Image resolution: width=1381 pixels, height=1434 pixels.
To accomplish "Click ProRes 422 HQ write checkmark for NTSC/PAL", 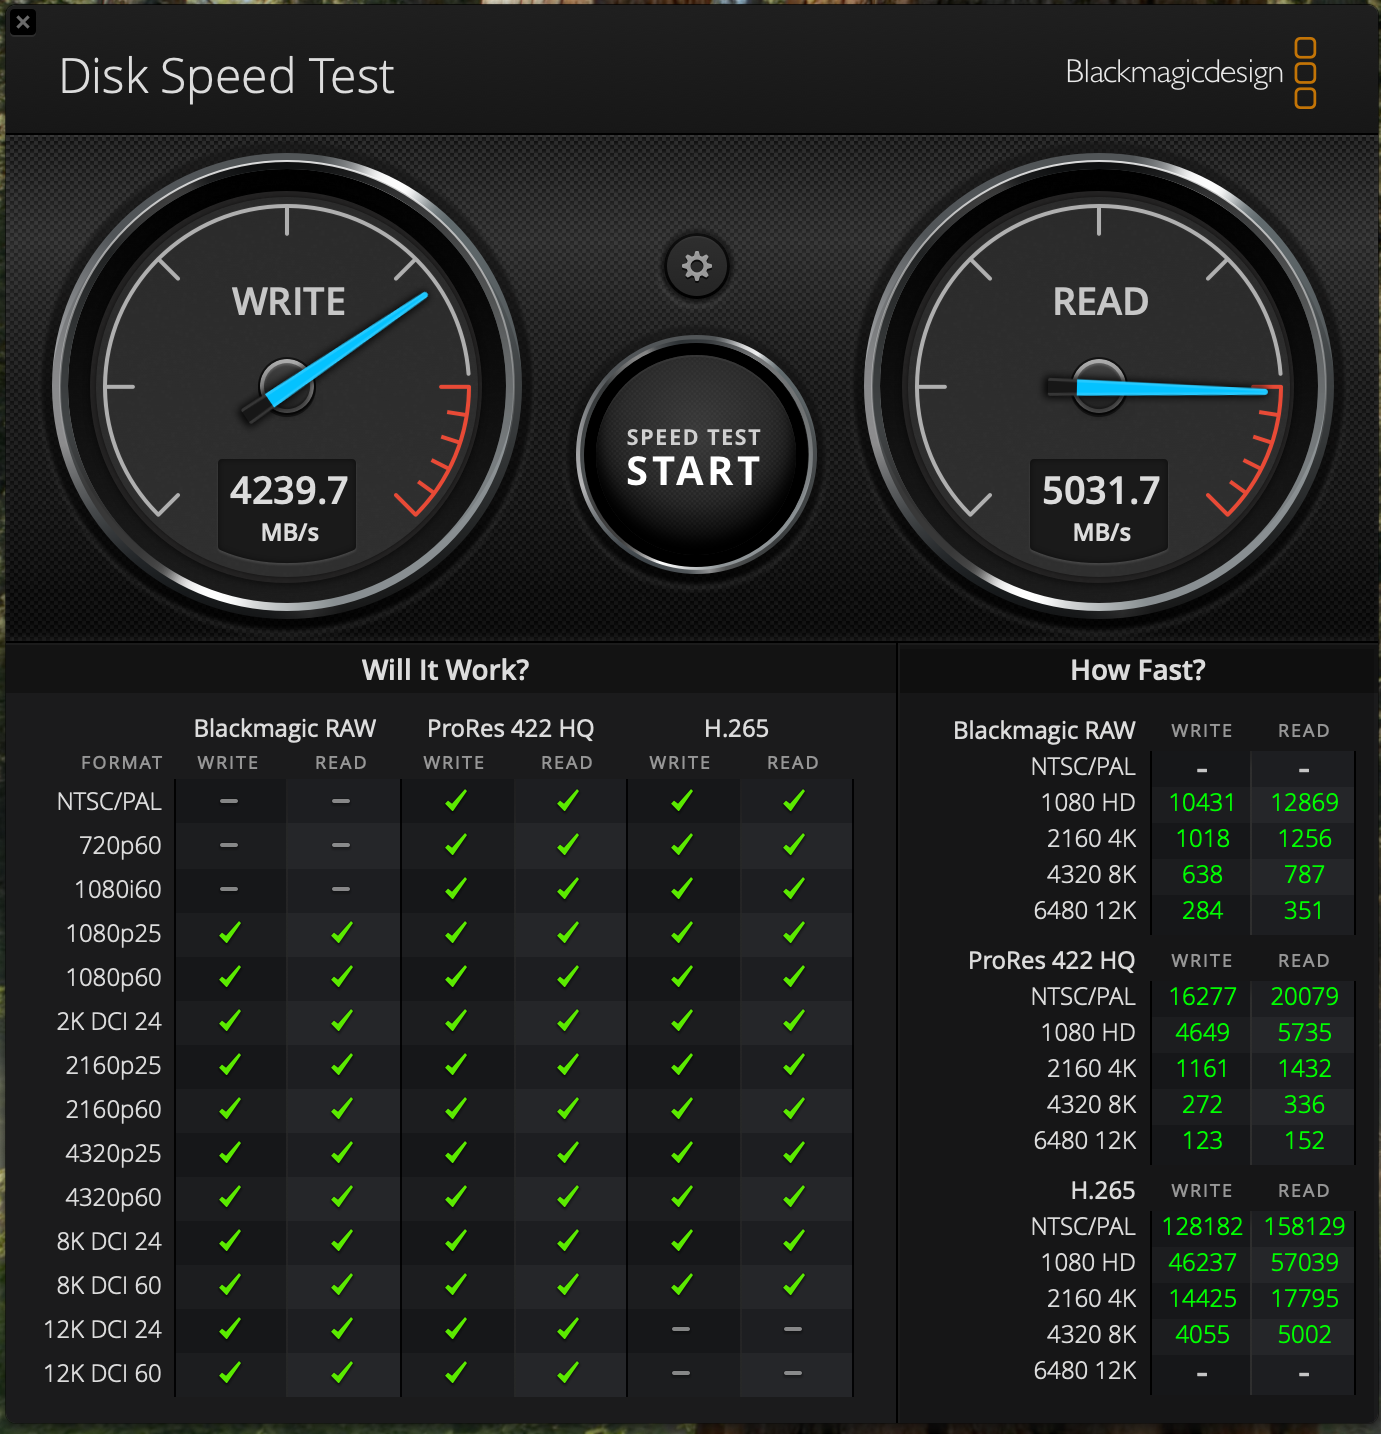I will coord(455,801).
